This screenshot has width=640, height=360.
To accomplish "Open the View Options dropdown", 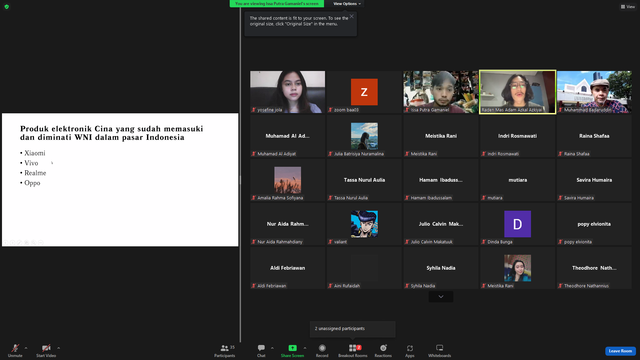I will coord(347,4).
